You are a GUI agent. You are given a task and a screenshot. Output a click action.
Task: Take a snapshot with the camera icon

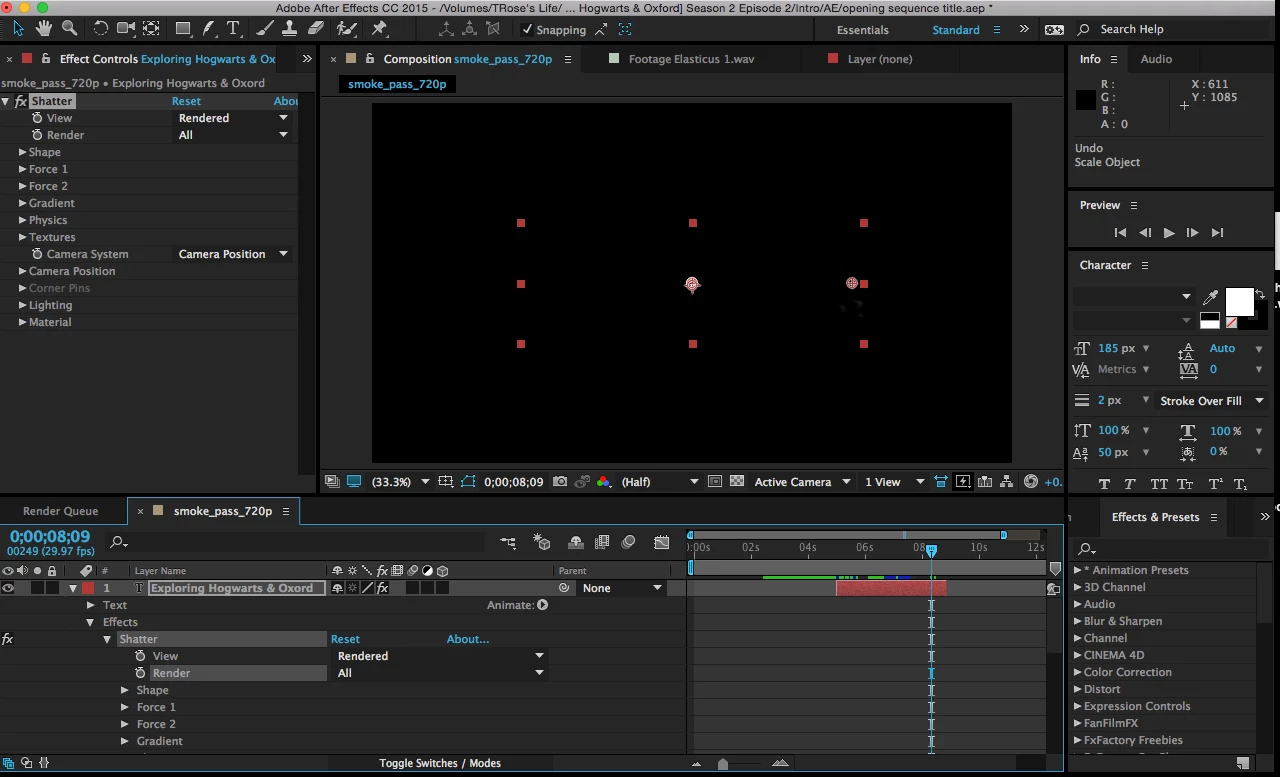coord(560,482)
